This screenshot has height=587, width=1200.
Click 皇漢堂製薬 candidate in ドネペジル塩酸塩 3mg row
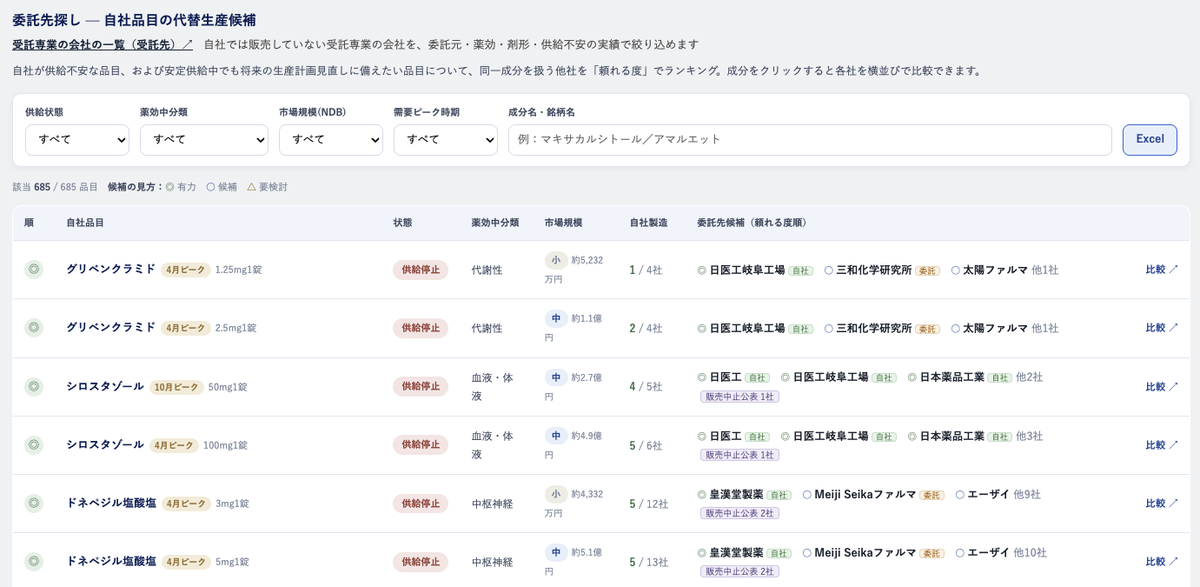coord(736,494)
